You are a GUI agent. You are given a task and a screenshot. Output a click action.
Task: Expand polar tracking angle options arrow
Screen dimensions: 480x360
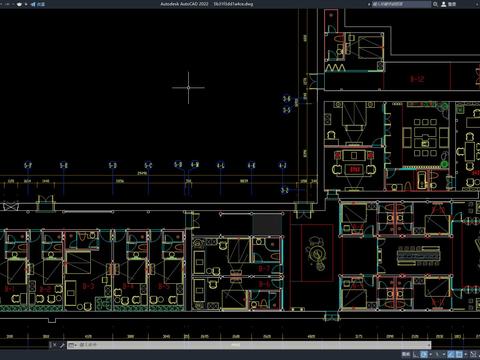(430, 354)
